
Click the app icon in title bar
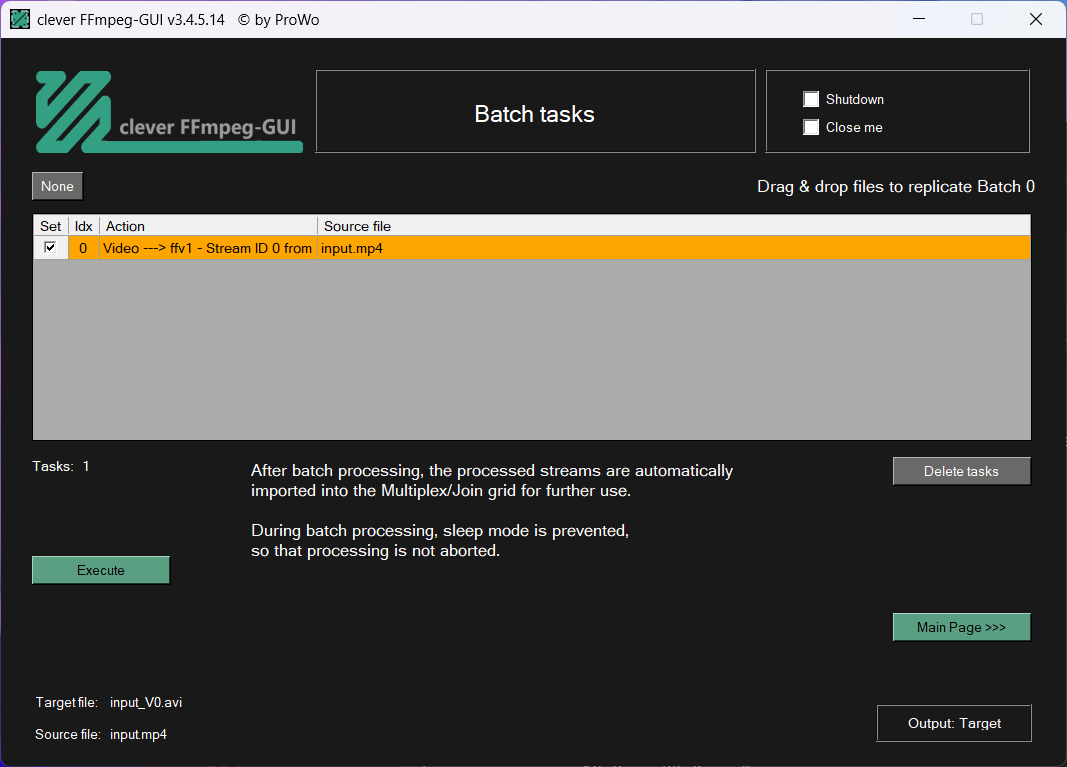(x=20, y=20)
